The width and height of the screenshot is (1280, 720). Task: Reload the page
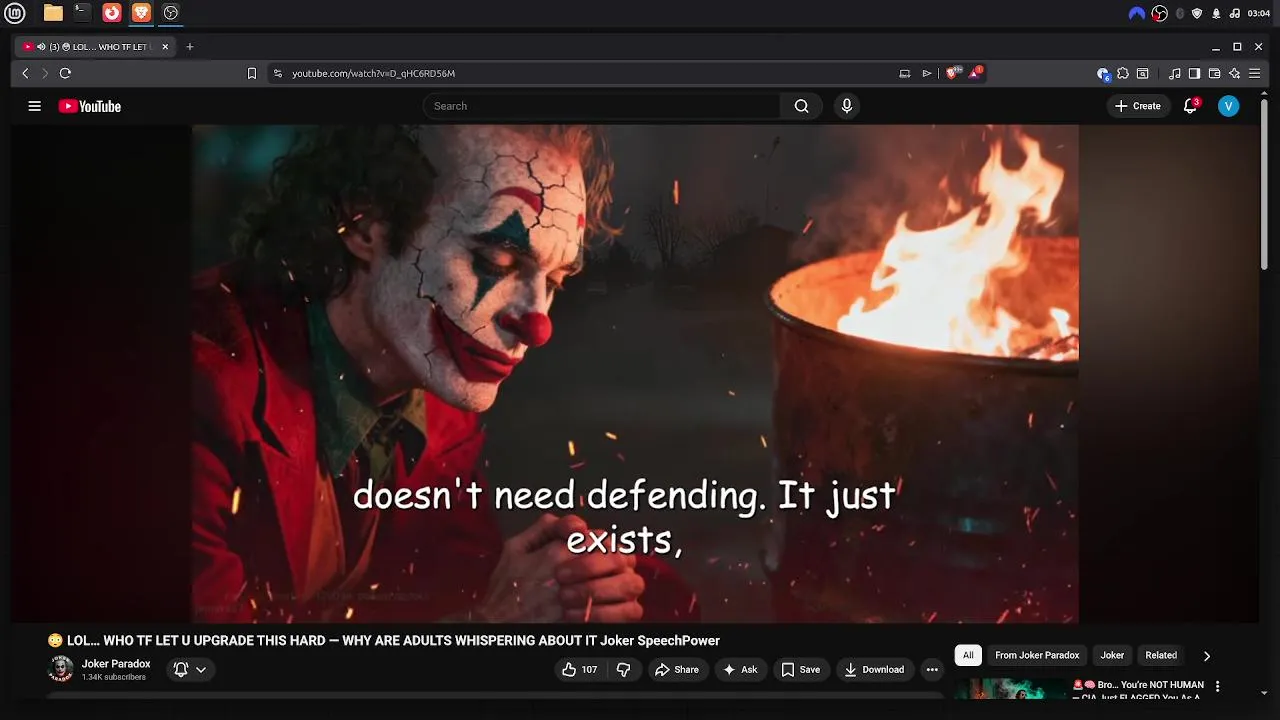click(x=65, y=73)
